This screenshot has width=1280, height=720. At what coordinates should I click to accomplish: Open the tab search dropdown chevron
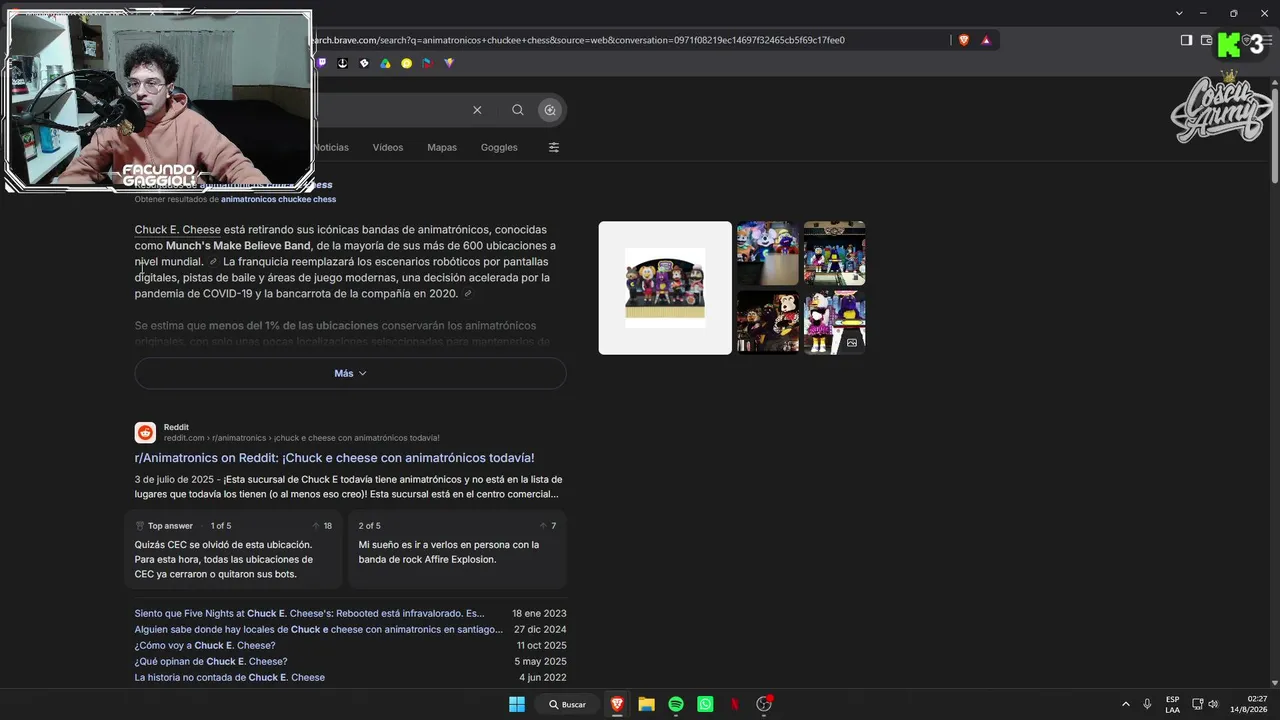[1179, 13]
